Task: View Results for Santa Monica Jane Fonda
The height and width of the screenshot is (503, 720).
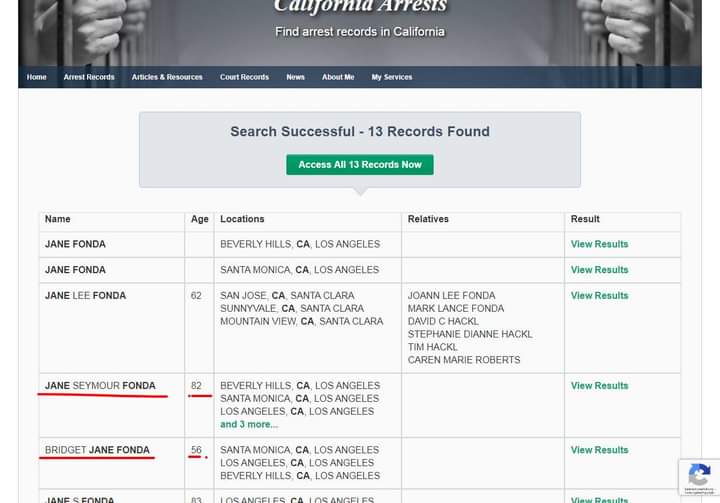Action: tap(599, 270)
